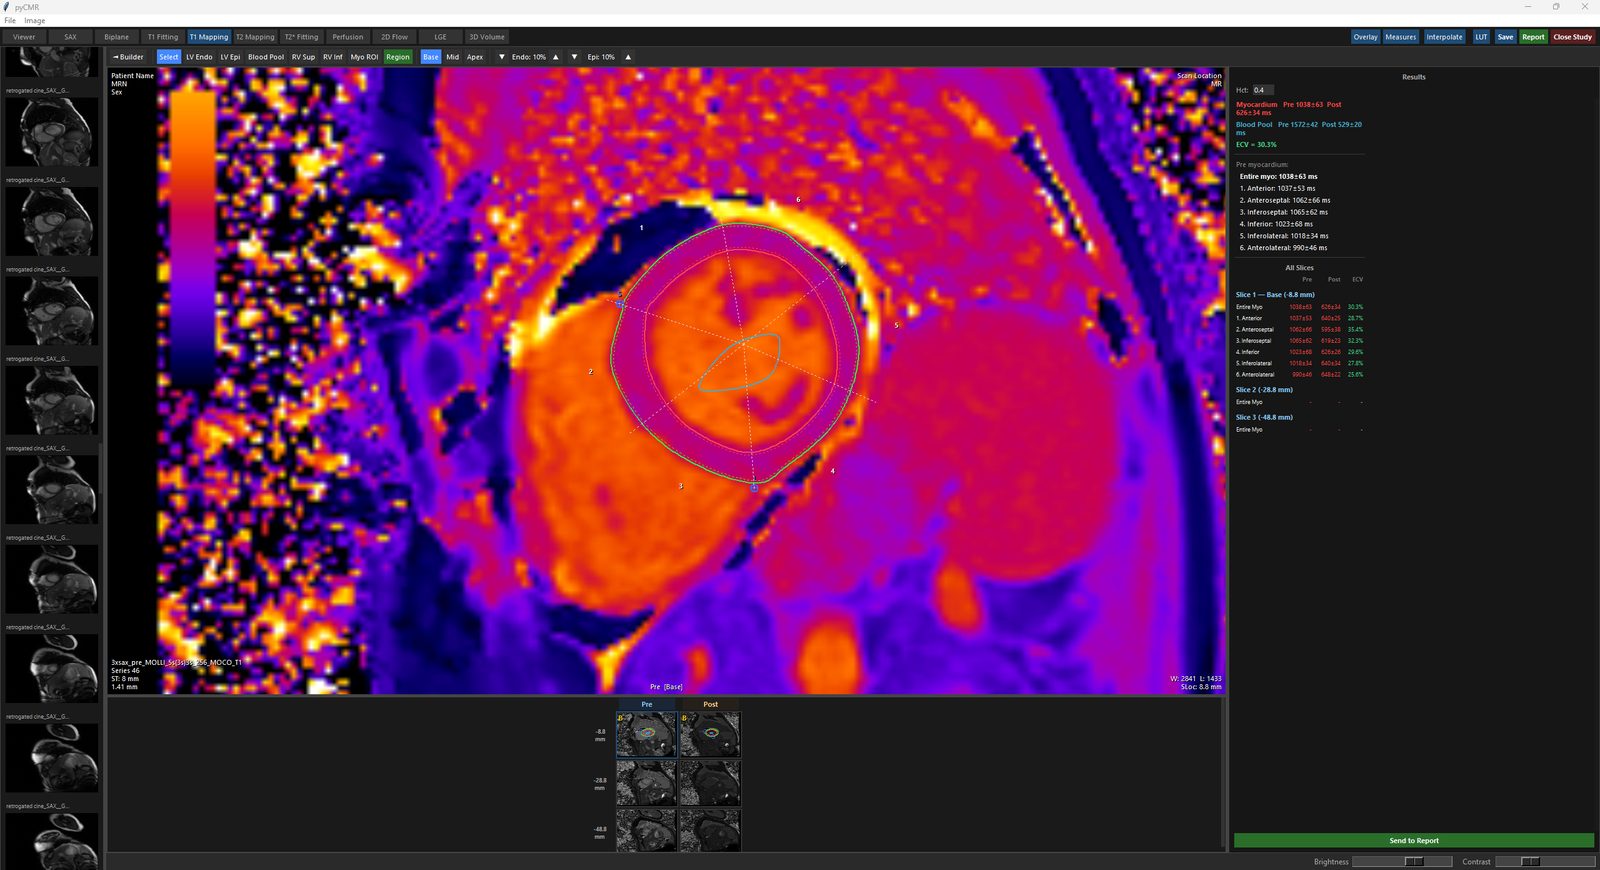The image size is (1600, 870).
Task: Select the RV Inf insertion tool
Action: pyautogui.click(x=333, y=57)
